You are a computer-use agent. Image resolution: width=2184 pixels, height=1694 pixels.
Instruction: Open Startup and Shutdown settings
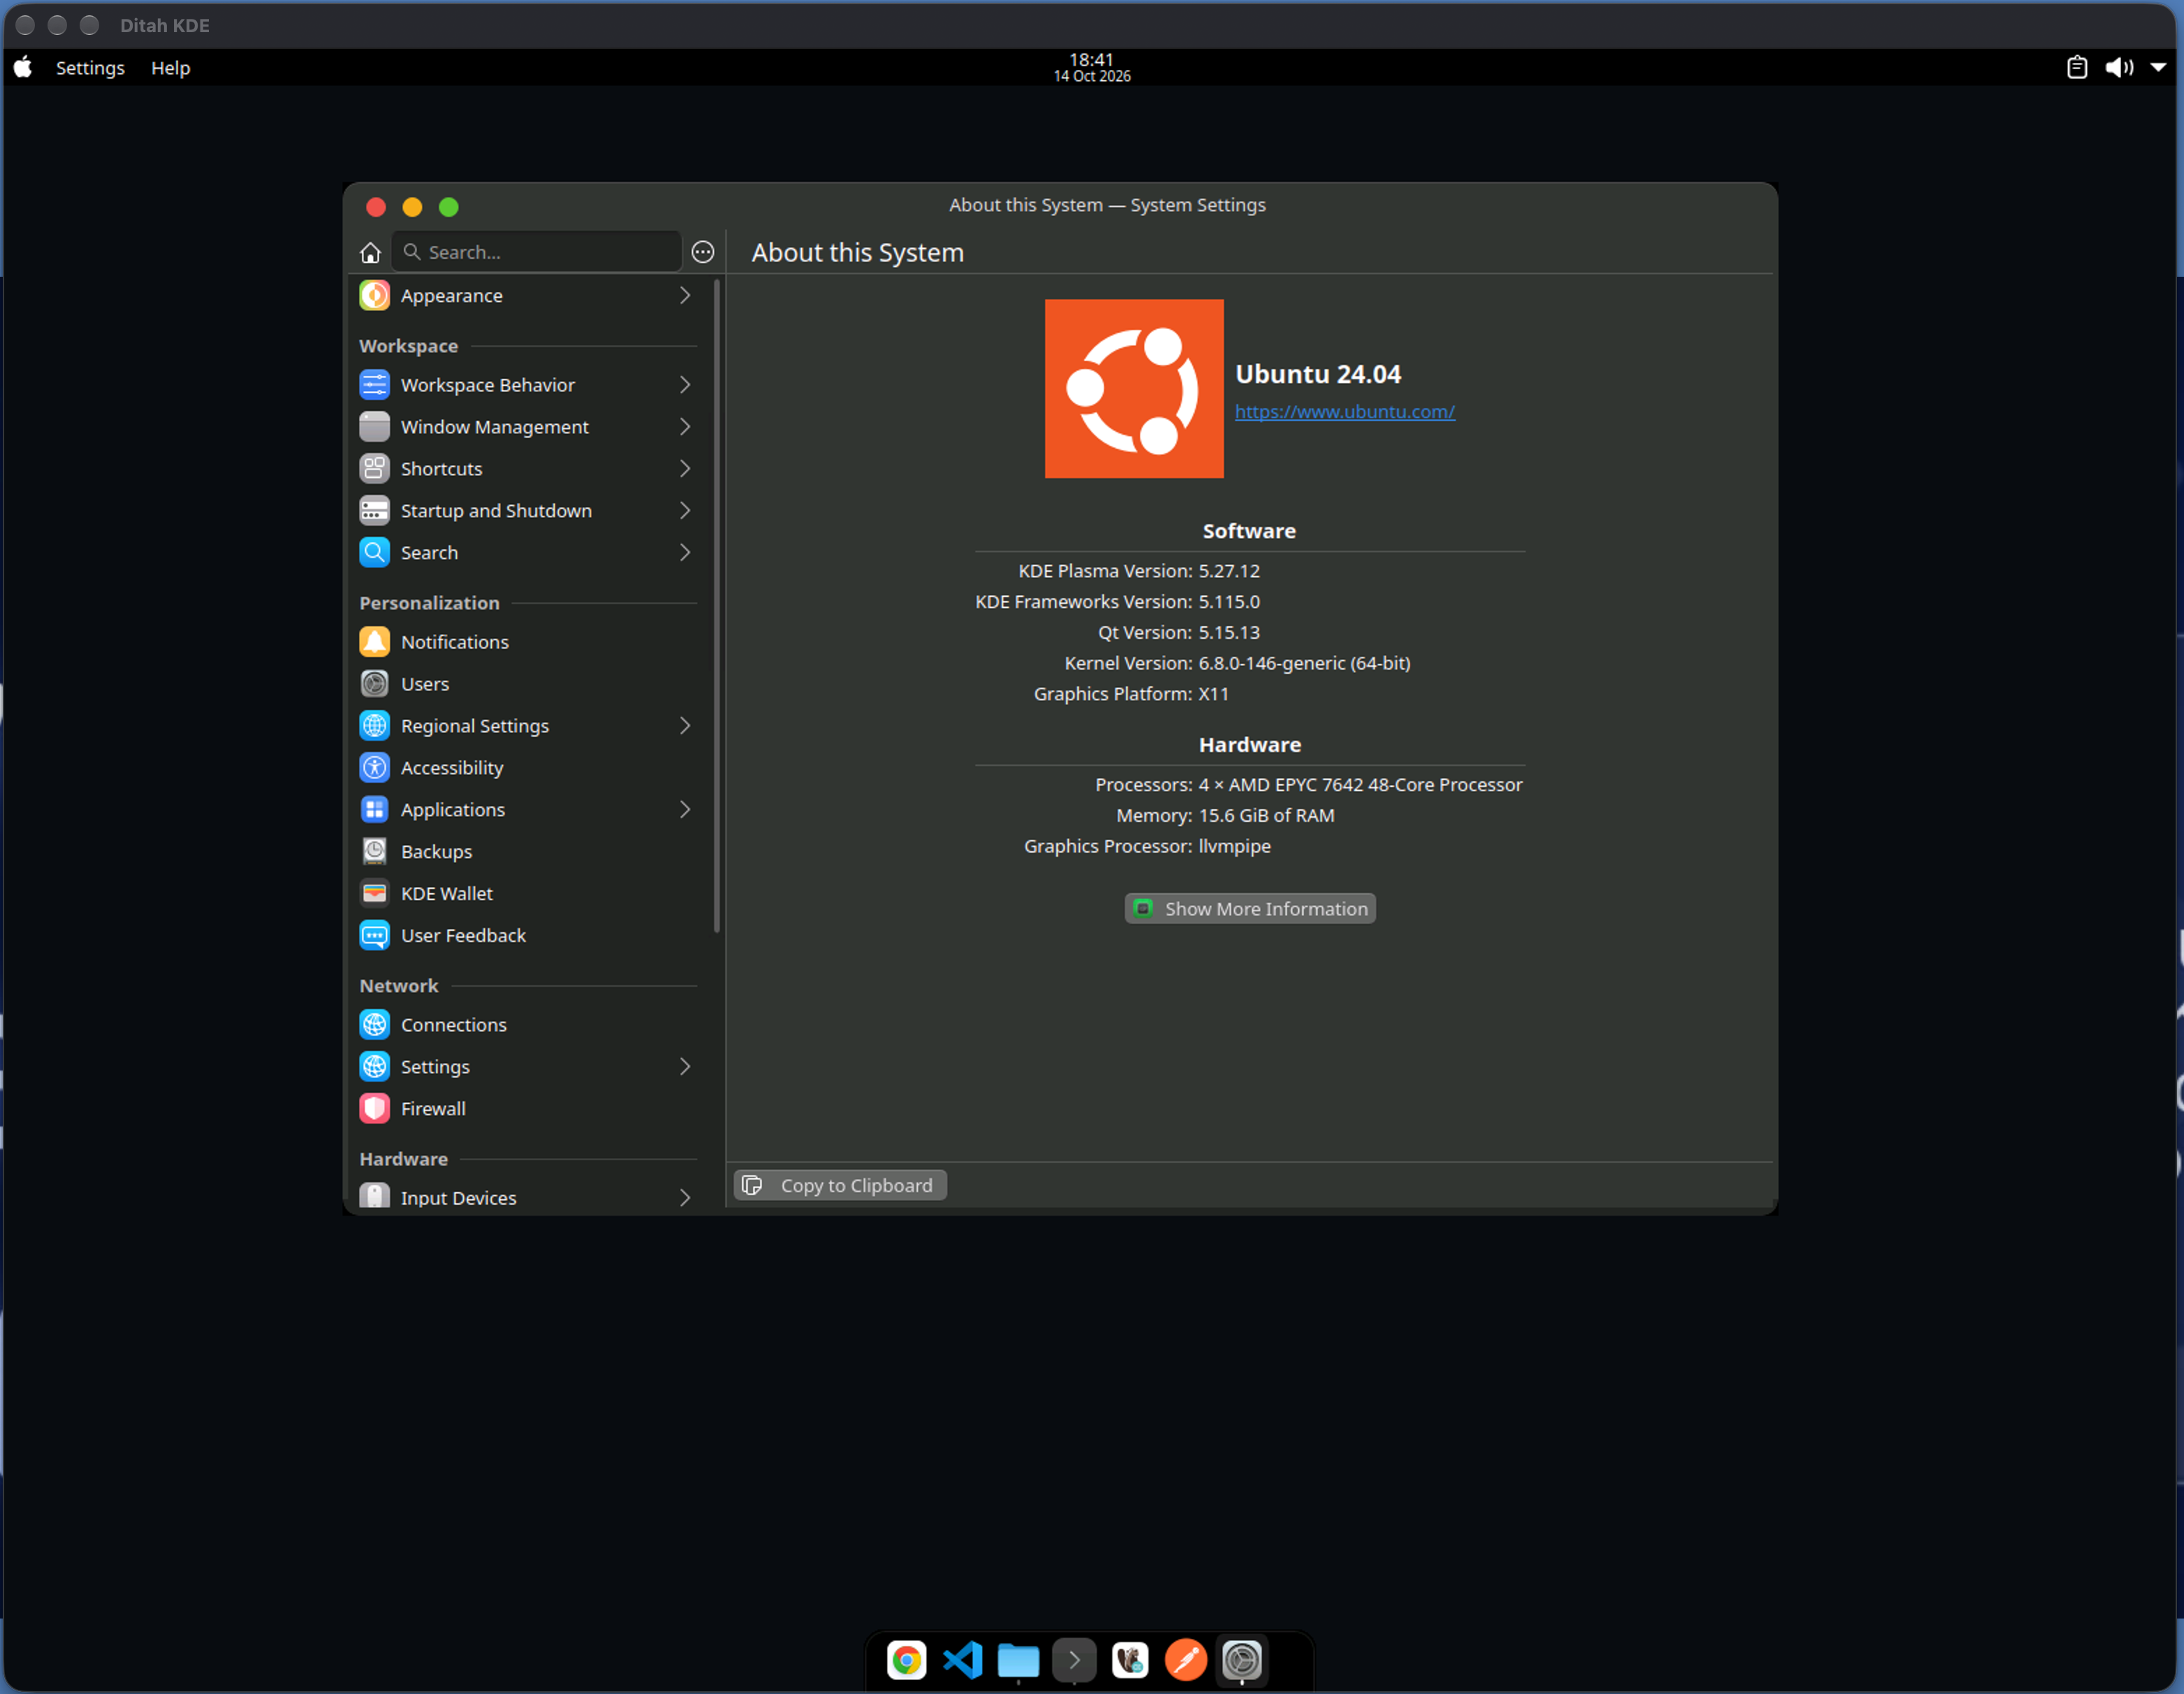527,511
